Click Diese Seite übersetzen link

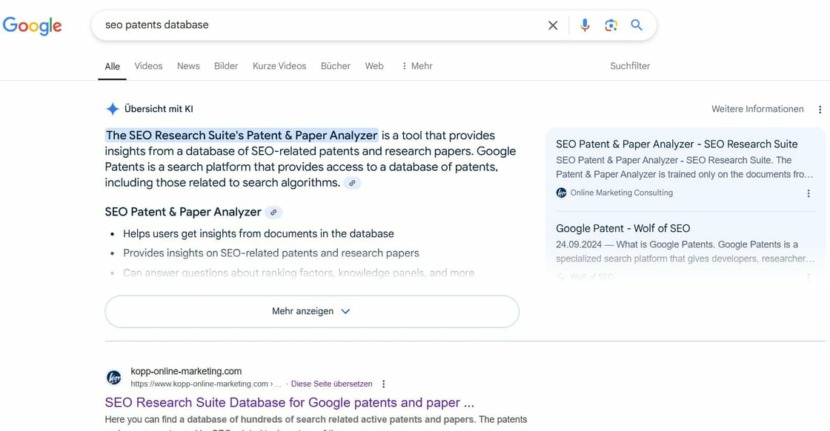coord(332,384)
